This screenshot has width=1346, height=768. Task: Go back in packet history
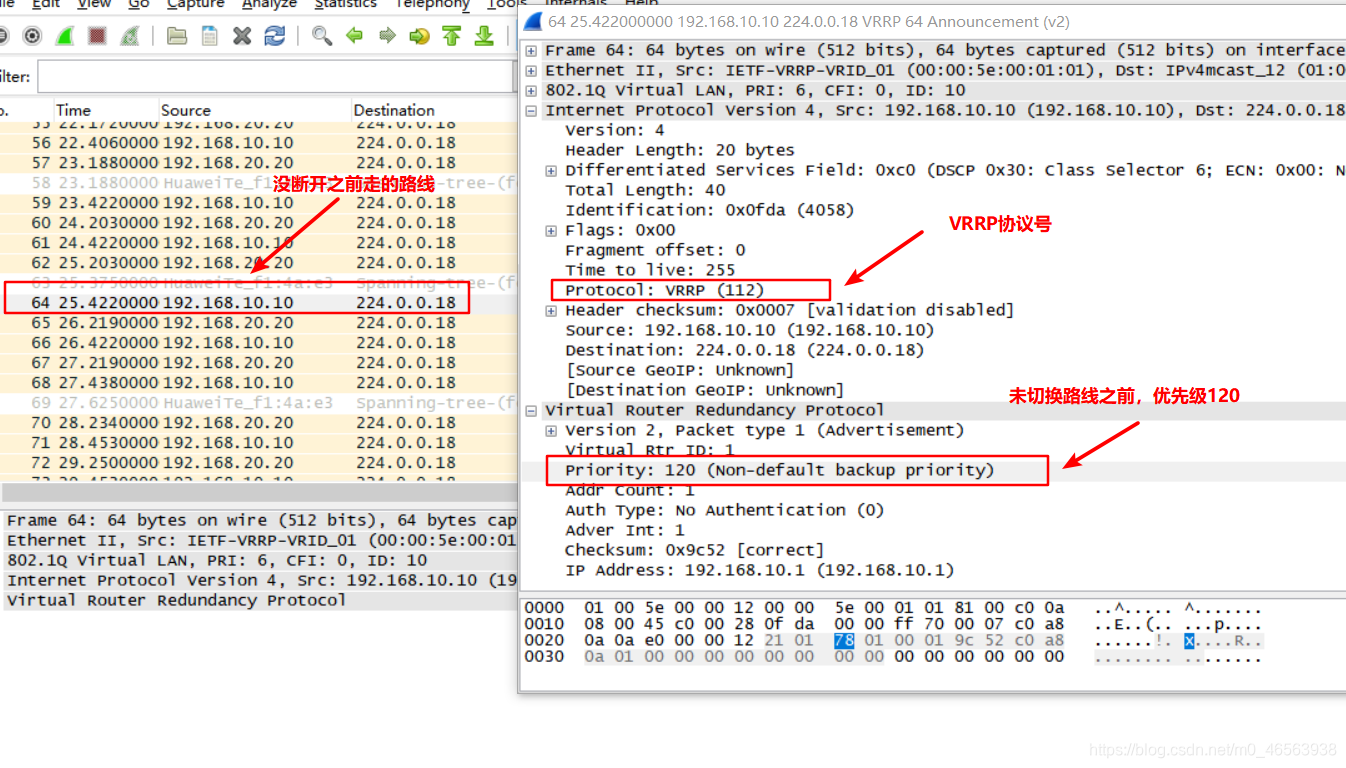point(354,36)
